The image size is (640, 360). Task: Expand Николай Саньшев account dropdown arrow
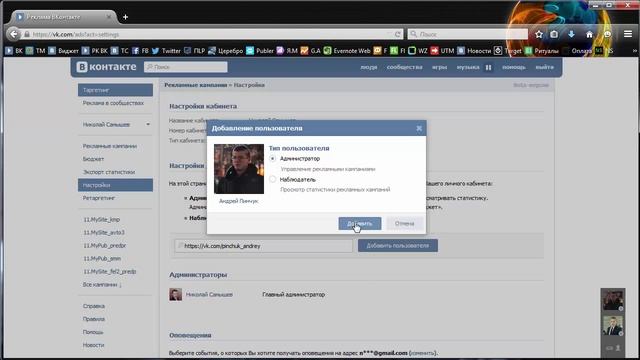pyautogui.click(x=148, y=124)
